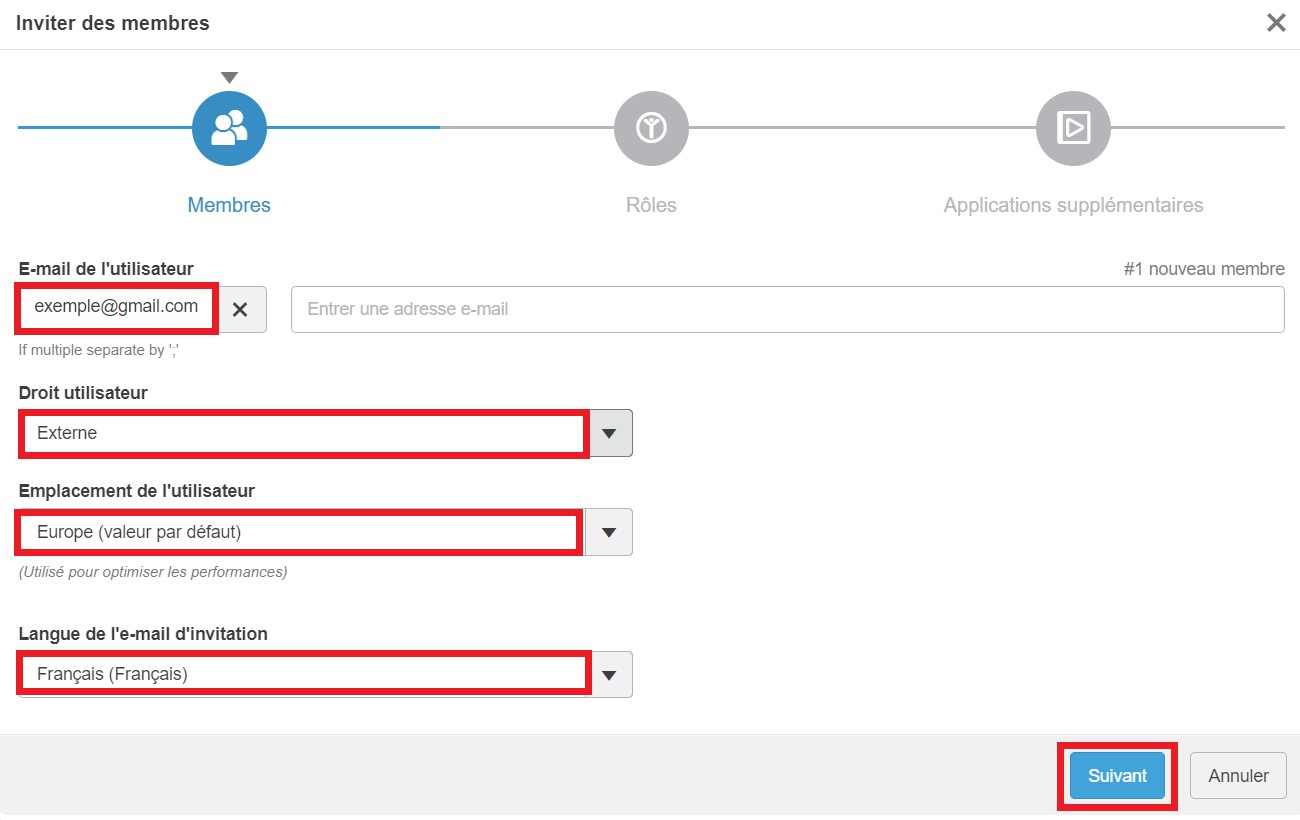This screenshot has height=820, width=1300.
Task: Click the Annuler button
Action: click(x=1238, y=776)
